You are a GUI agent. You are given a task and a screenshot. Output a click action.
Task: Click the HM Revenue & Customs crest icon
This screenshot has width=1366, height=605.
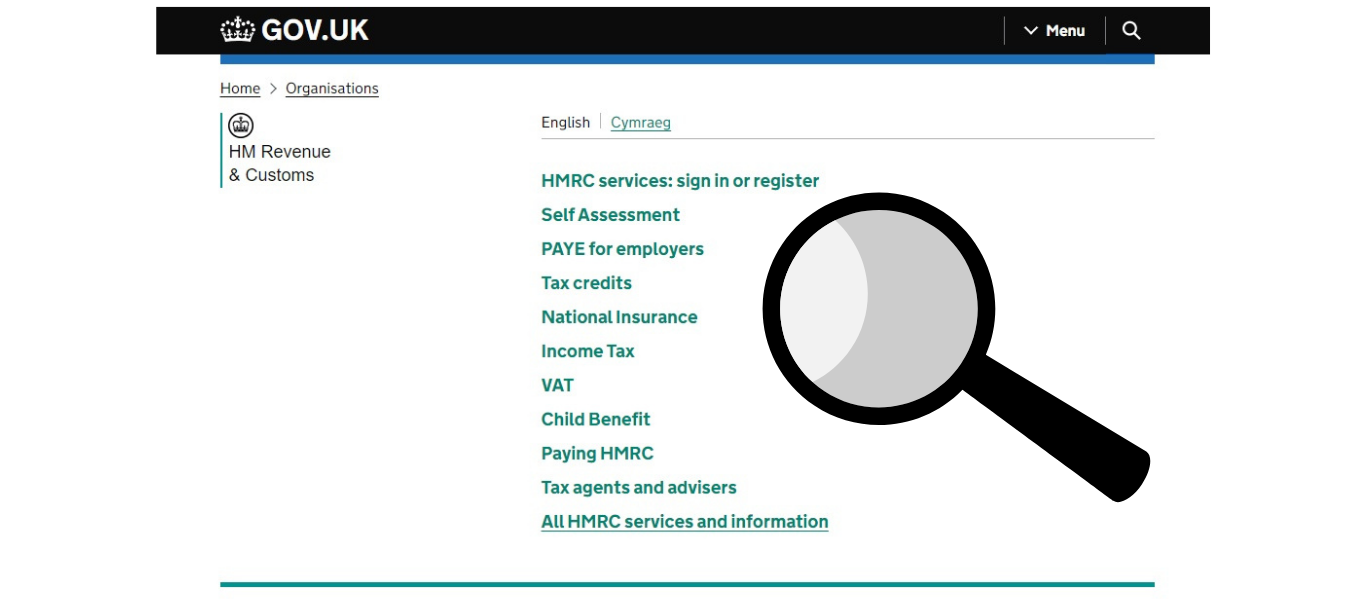pos(241,125)
